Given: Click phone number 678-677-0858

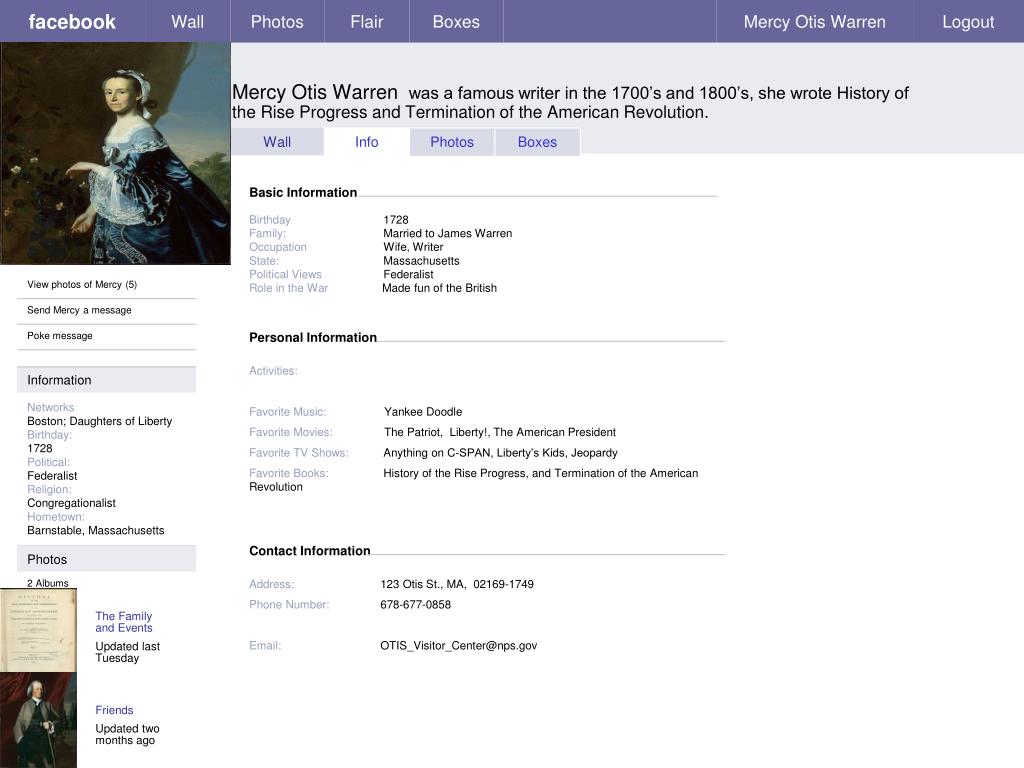Looking at the screenshot, I should [x=415, y=604].
